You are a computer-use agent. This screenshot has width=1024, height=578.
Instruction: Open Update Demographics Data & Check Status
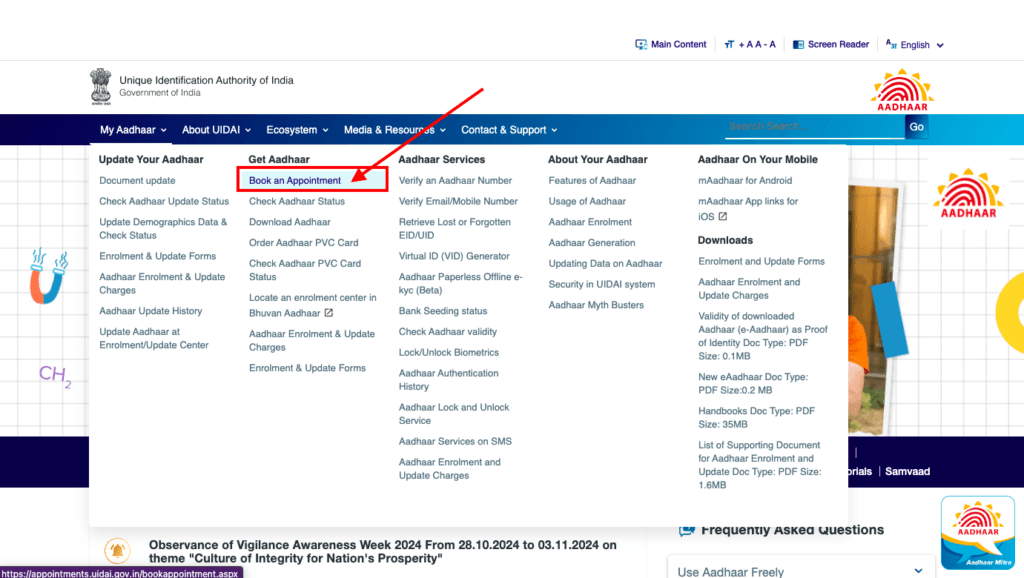(163, 229)
